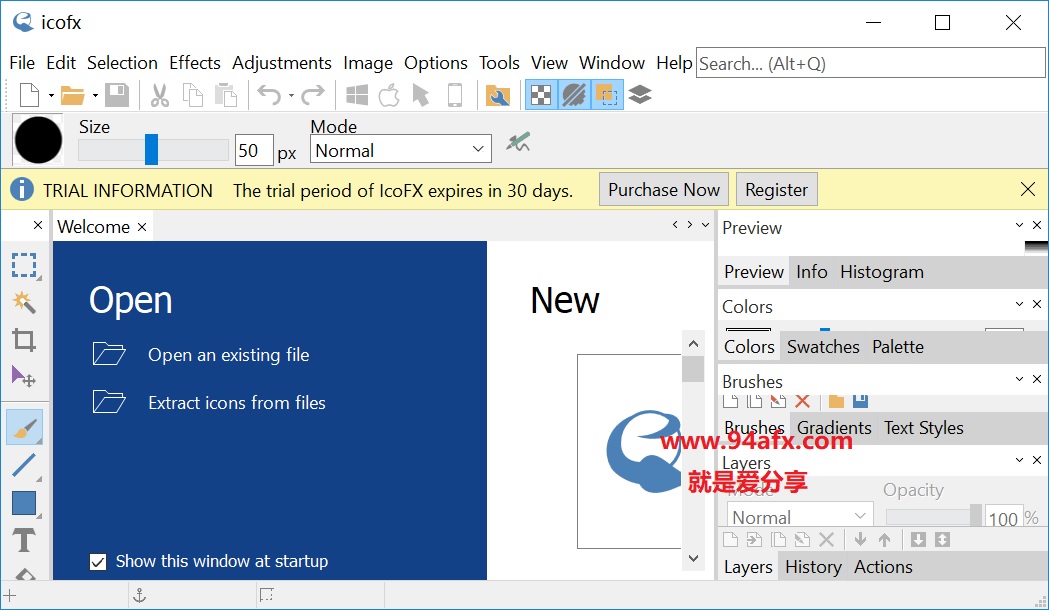Toggle the transparency checkerboard display
Viewport: 1049px width, 610px height.
tap(541, 95)
